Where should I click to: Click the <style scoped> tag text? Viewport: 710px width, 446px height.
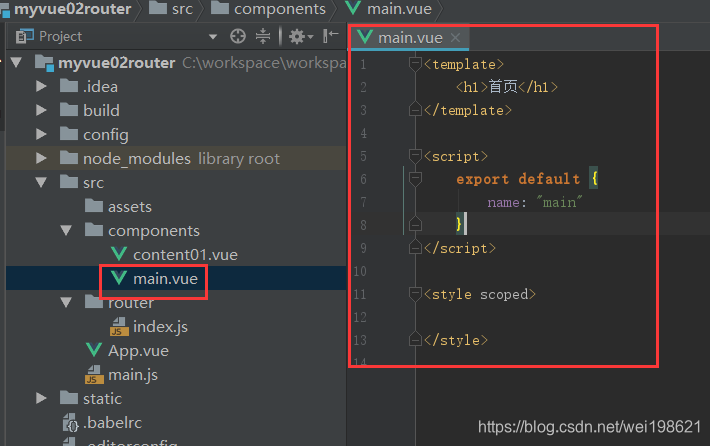coord(480,294)
